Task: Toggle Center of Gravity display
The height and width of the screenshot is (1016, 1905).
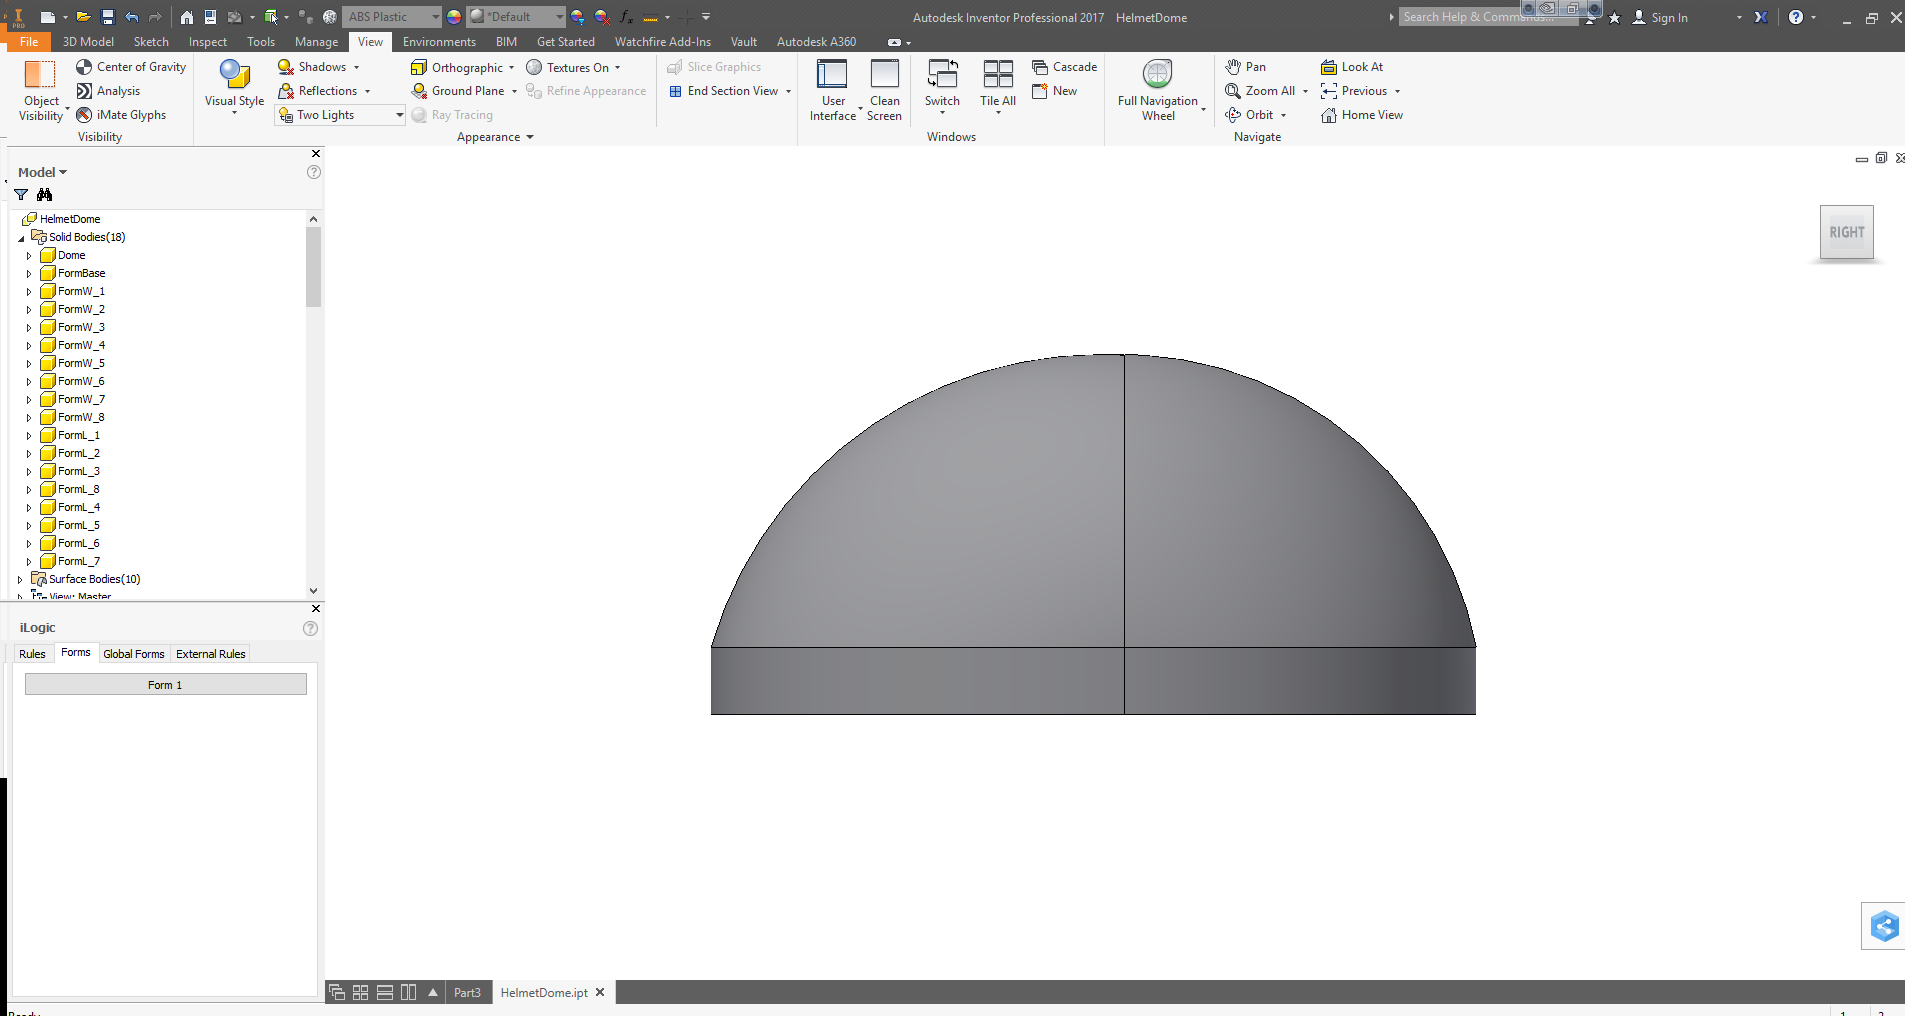Action: click(131, 67)
